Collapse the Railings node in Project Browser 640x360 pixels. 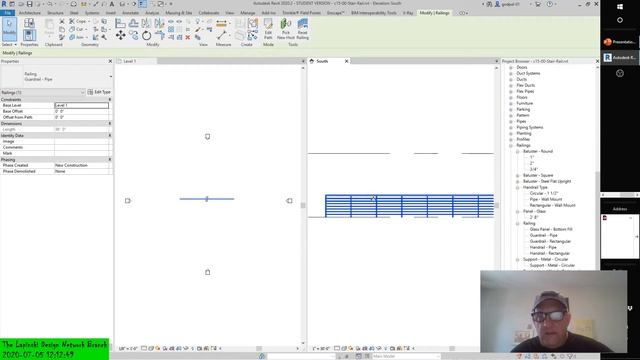click(511, 145)
